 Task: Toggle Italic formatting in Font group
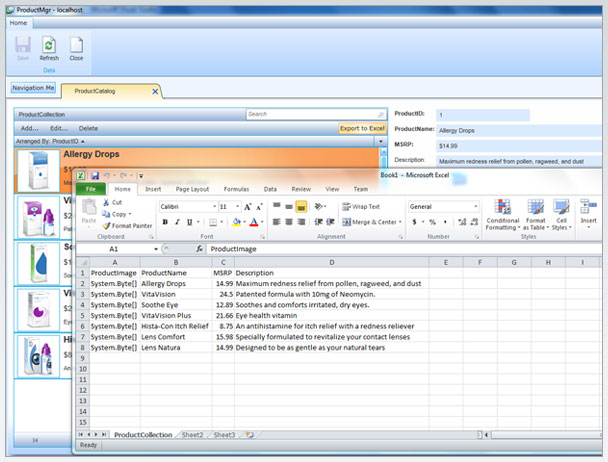point(177,222)
